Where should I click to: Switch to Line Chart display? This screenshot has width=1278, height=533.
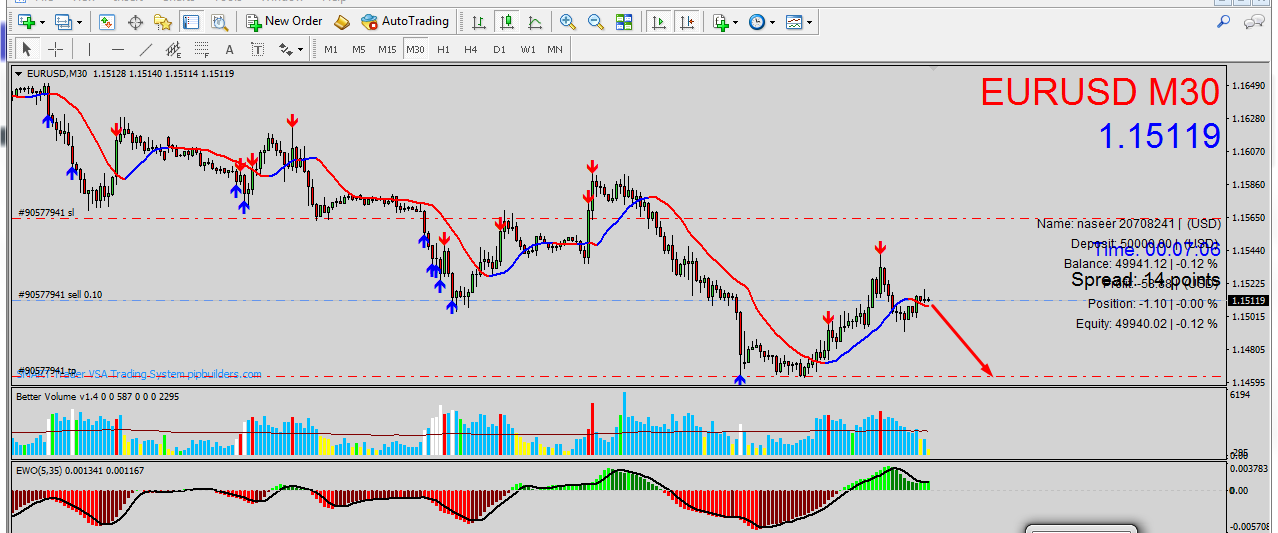(x=536, y=21)
